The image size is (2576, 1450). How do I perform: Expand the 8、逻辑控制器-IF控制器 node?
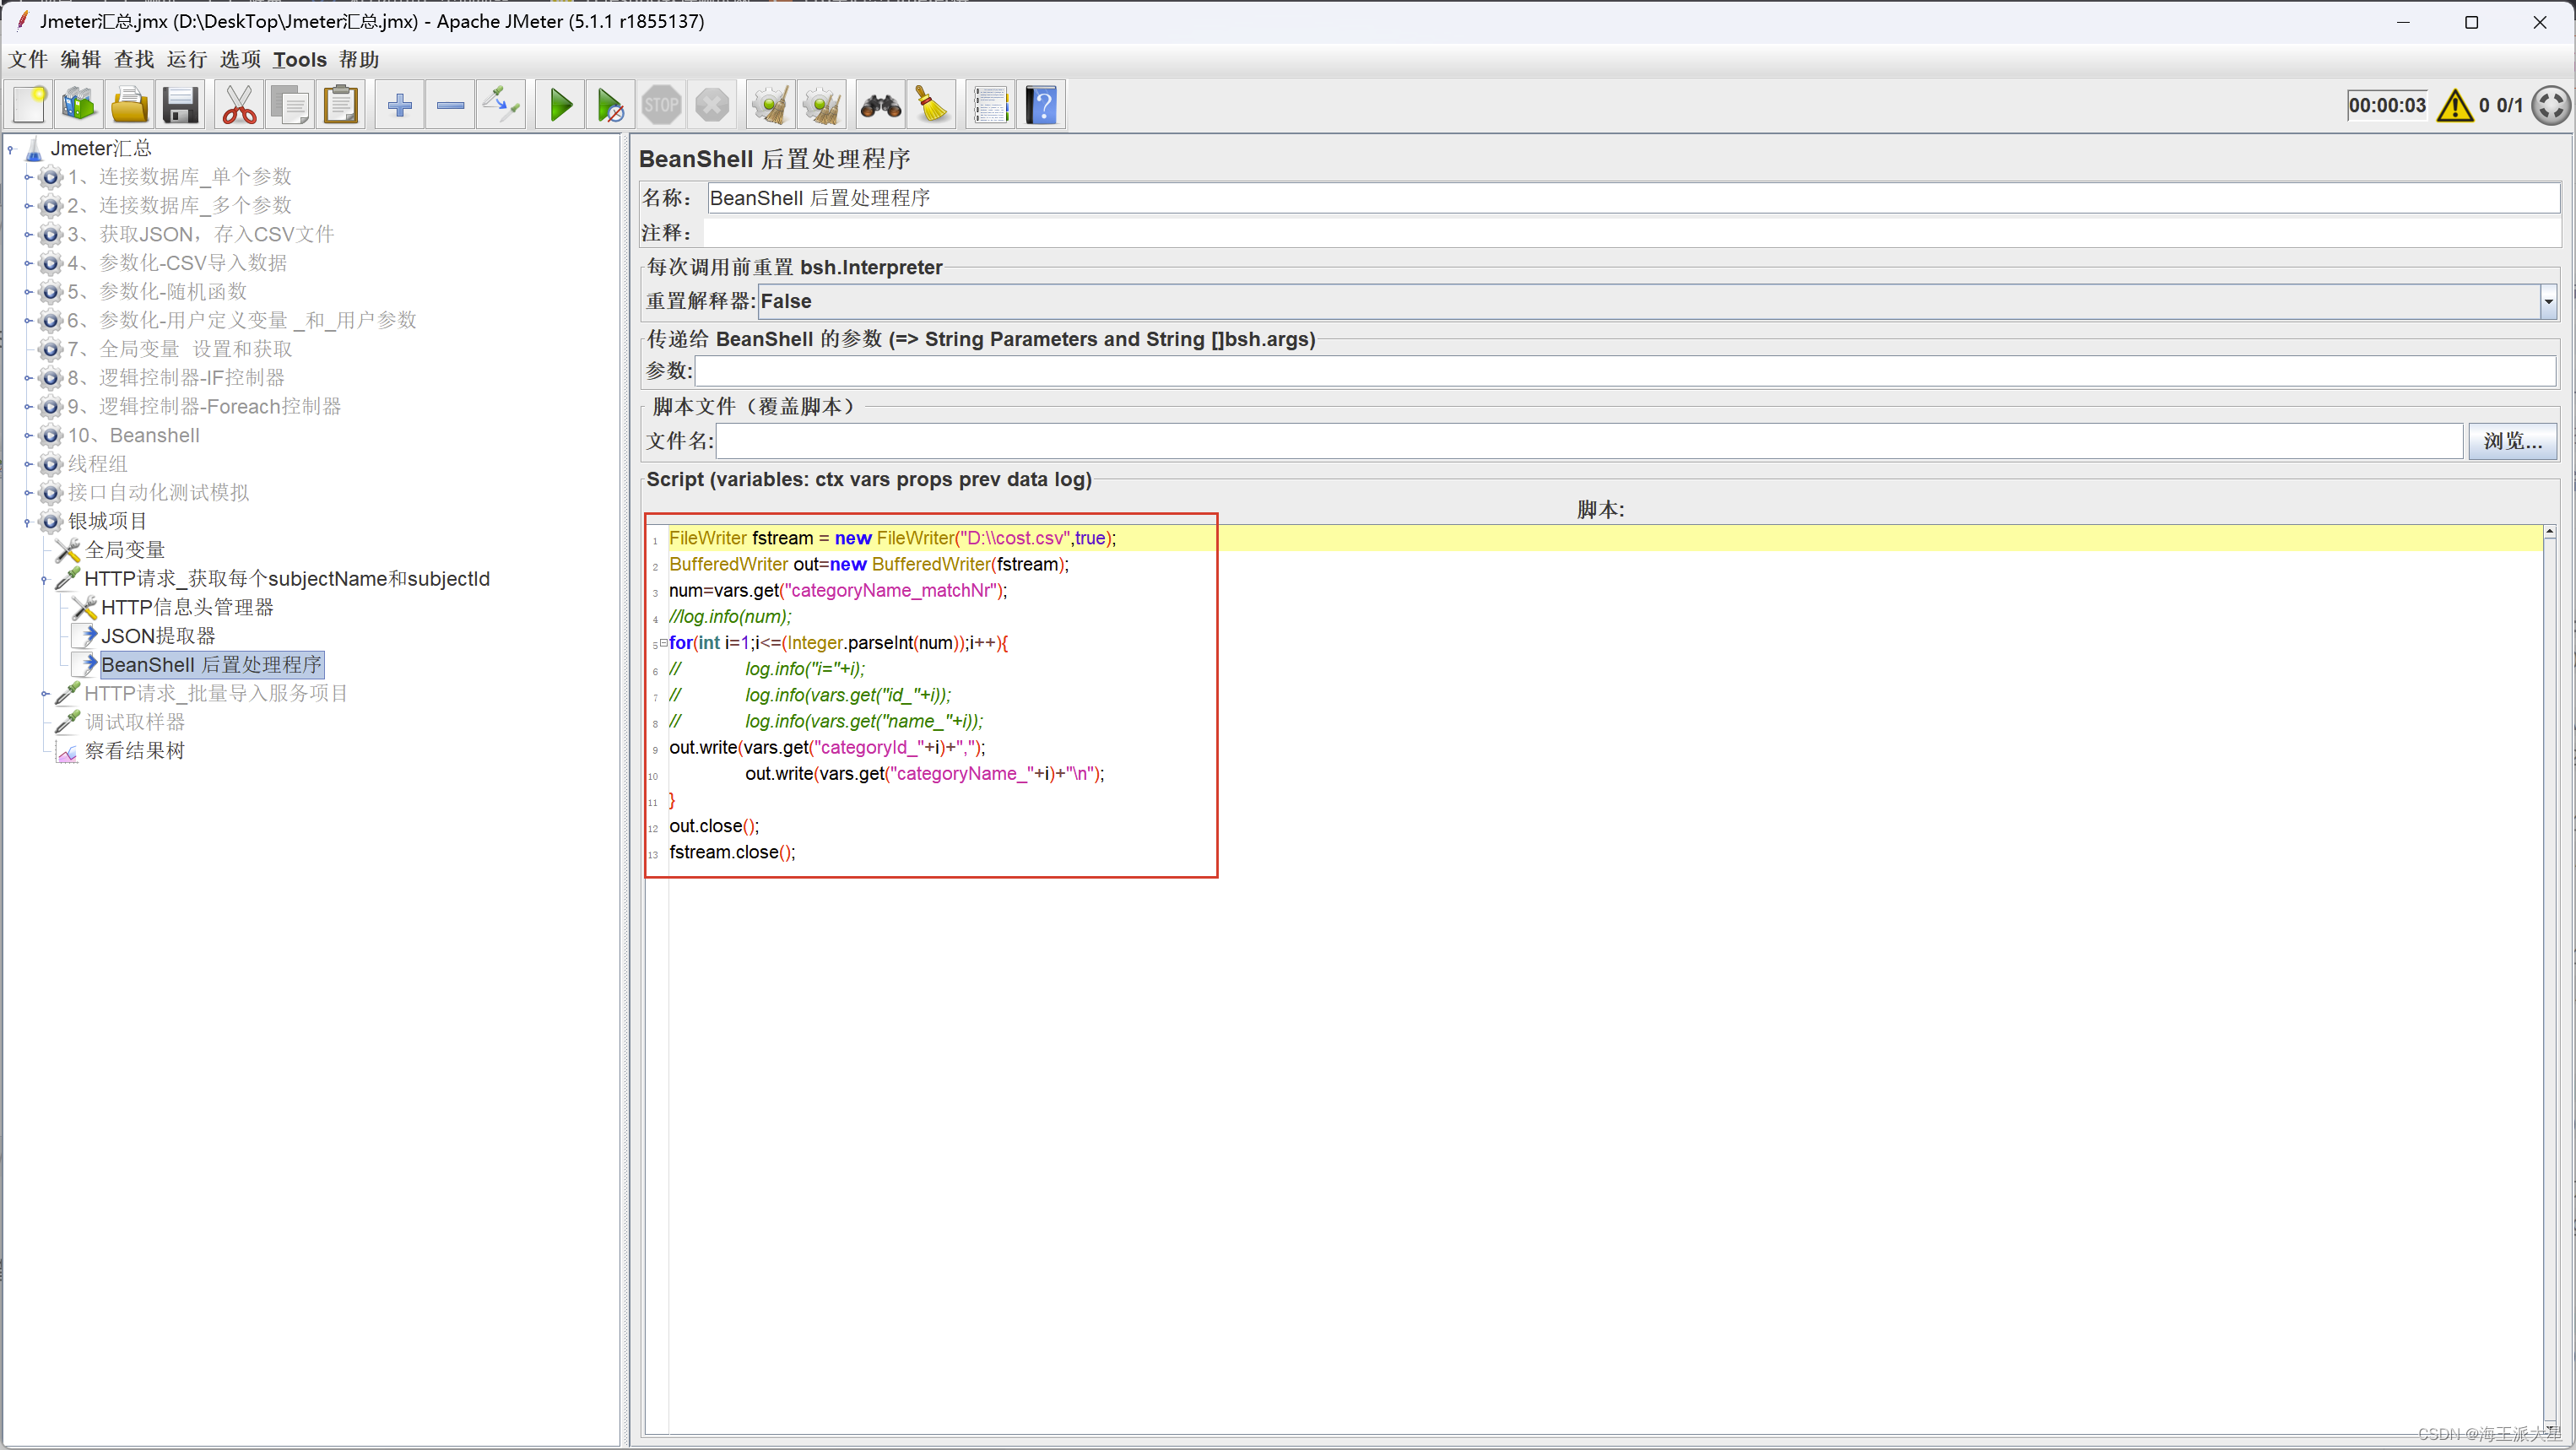click(29, 377)
